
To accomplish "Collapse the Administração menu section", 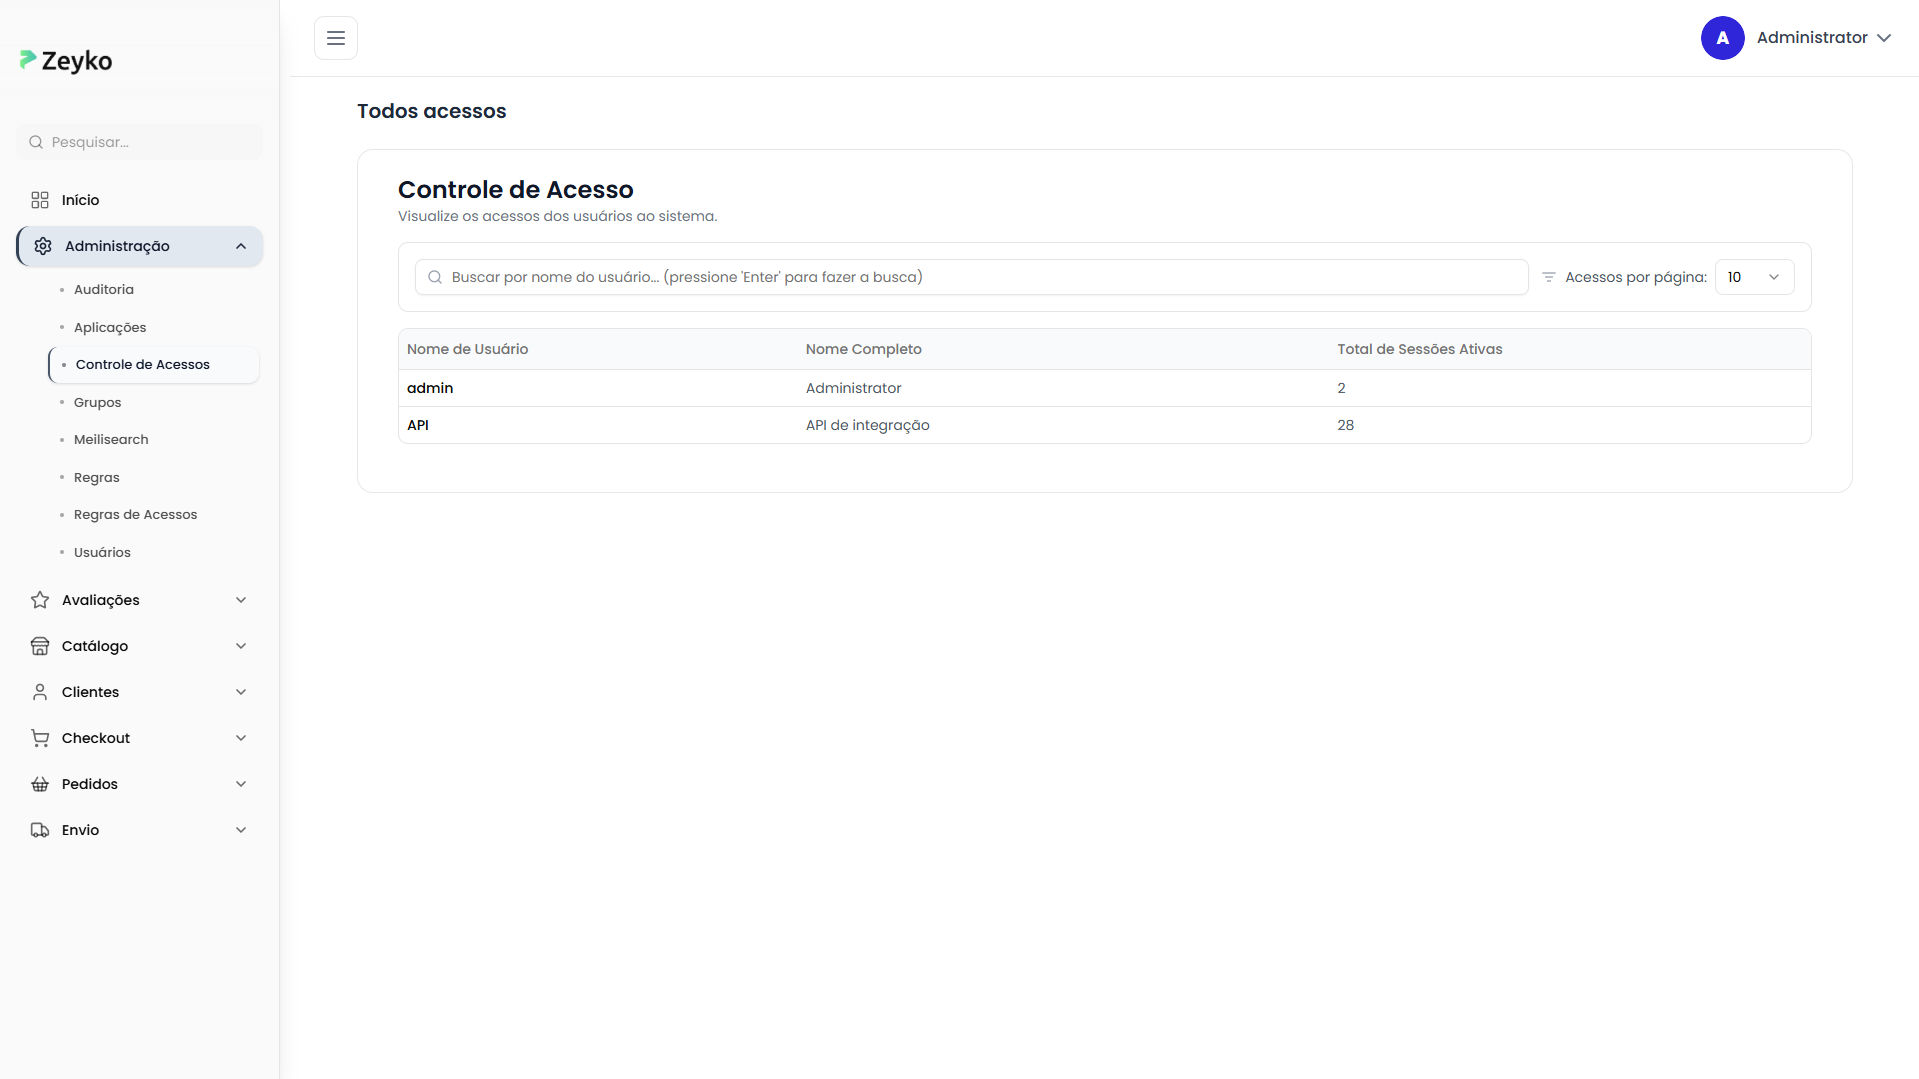I will pos(241,246).
